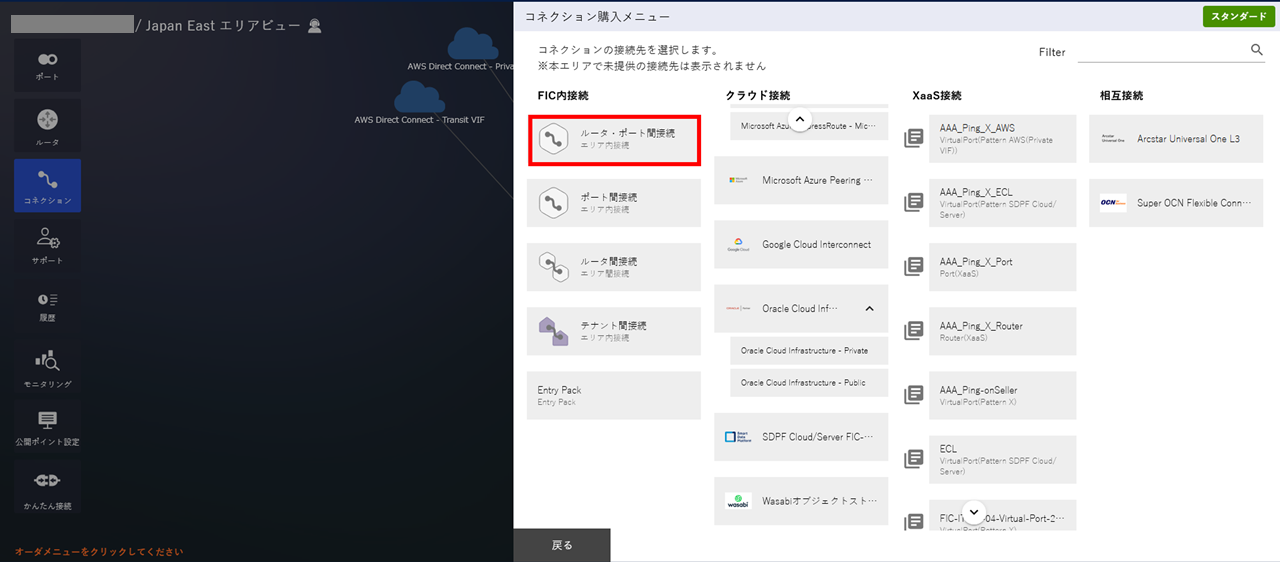Image resolution: width=1280 pixels, height=562 pixels.
Task: Click the OCN logo on Super OCN tile
Action: [x=1113, y=203]
